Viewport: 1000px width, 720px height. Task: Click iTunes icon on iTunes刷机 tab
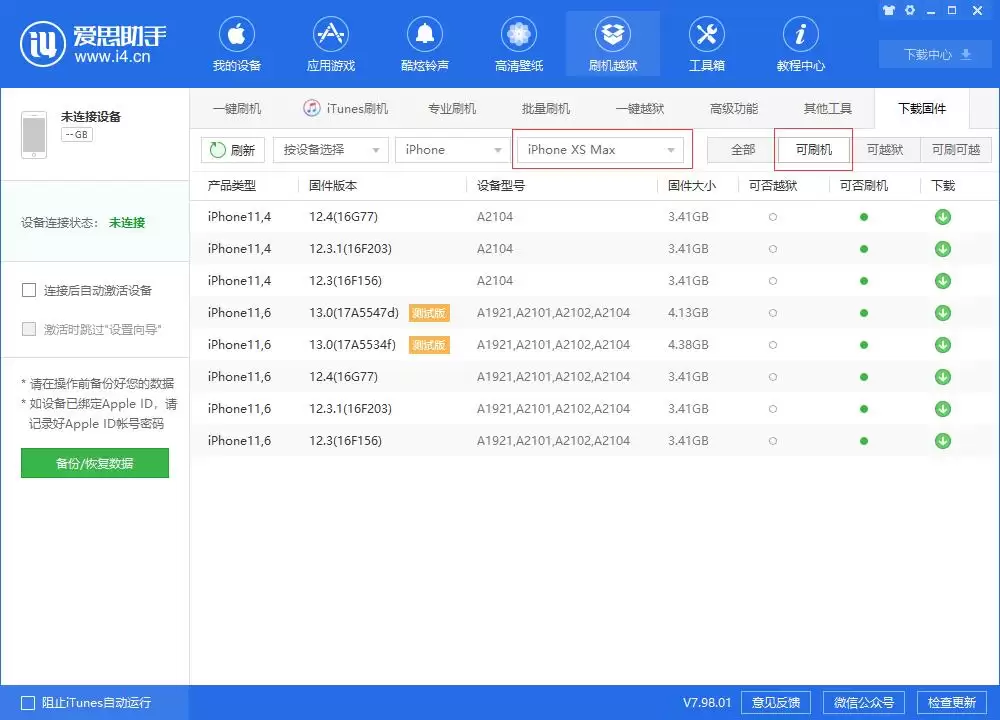(311, 108)
